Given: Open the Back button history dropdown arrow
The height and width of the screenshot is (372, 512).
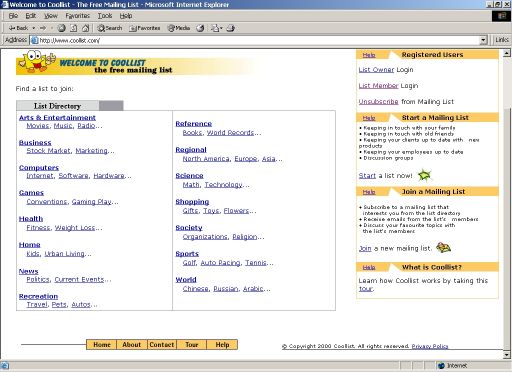Looking at the screenshot, I should (34, 28).
